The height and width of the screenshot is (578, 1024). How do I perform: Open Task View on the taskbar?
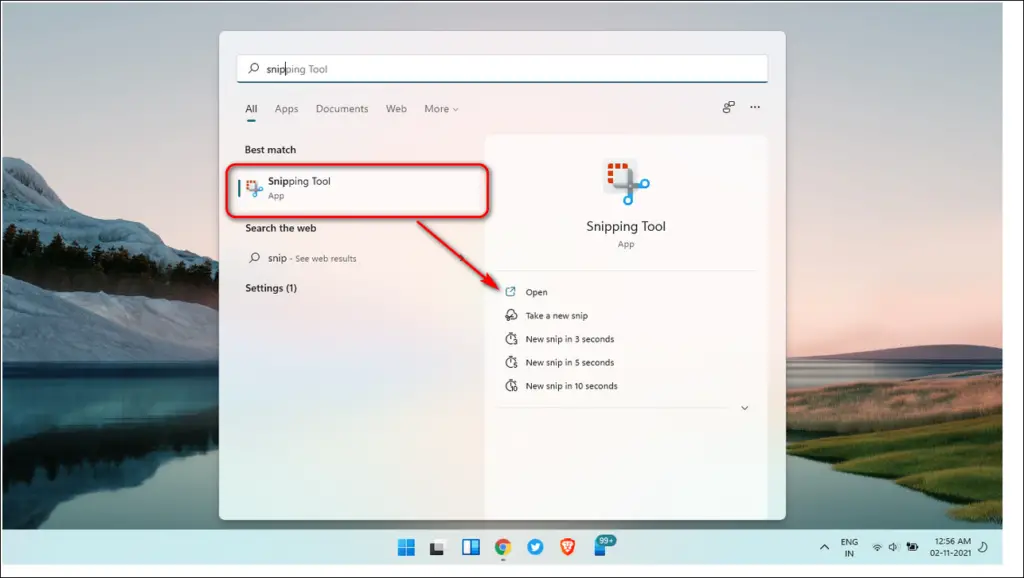pos(437,548)
